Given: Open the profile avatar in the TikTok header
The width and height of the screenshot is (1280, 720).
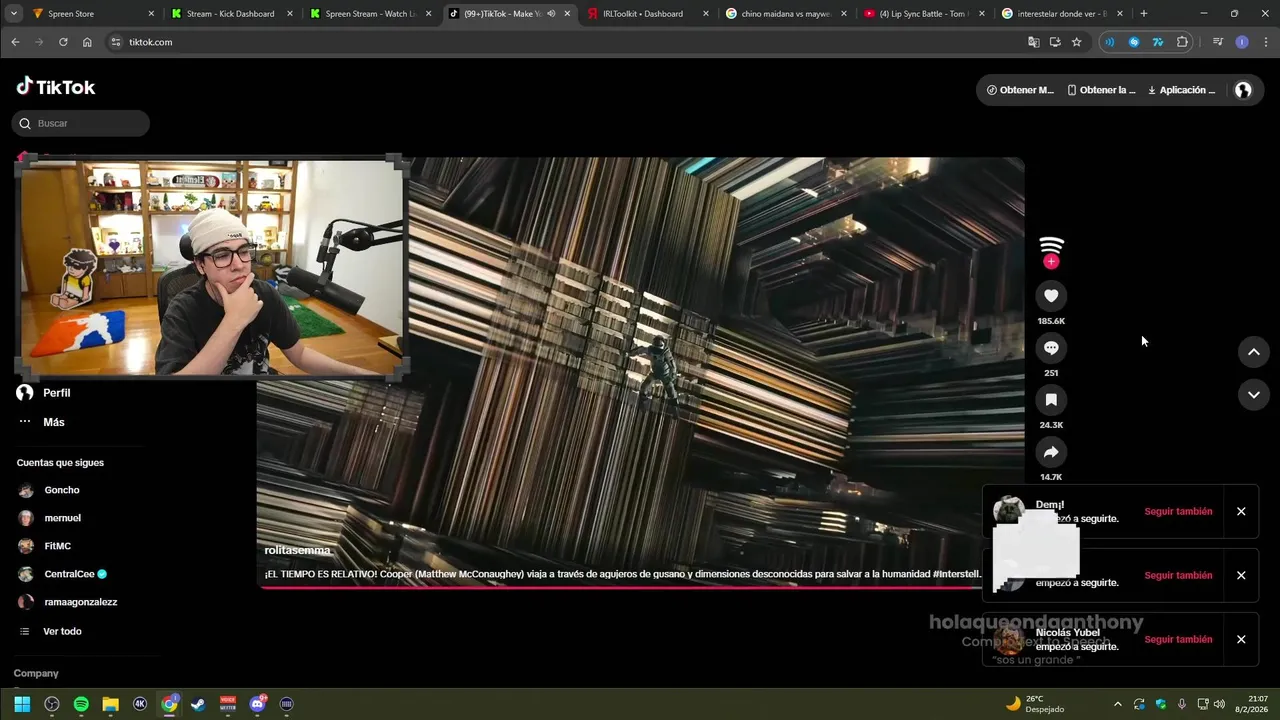Looking at the screenshot, I should [1243, 90].
